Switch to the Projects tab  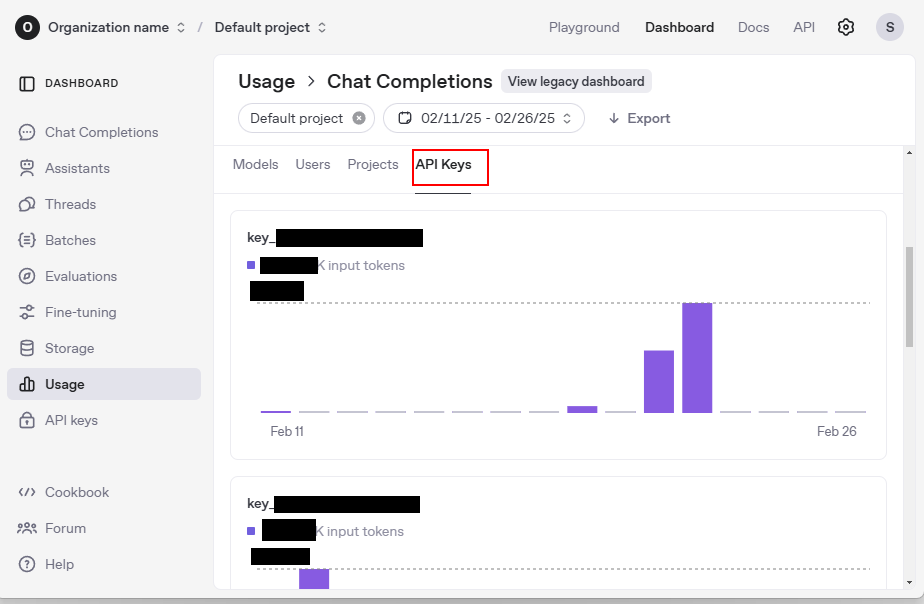(x=373, y=164)
